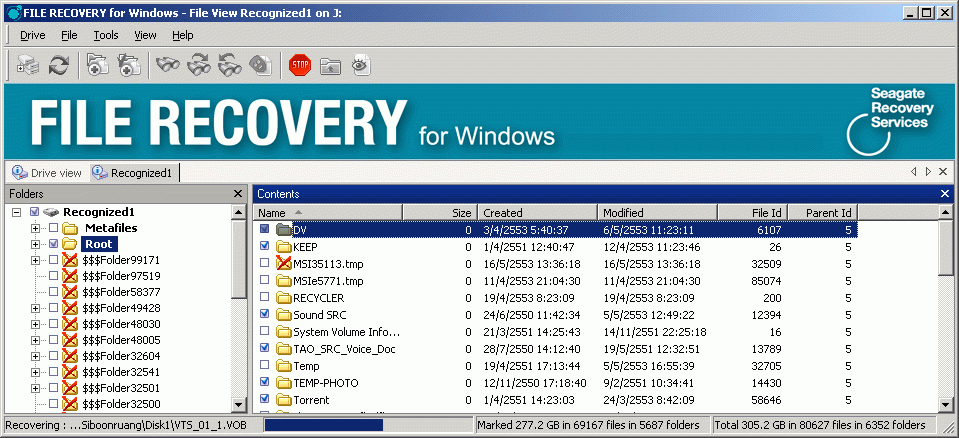
Task: Close the Contents panel
Action: 945,194
